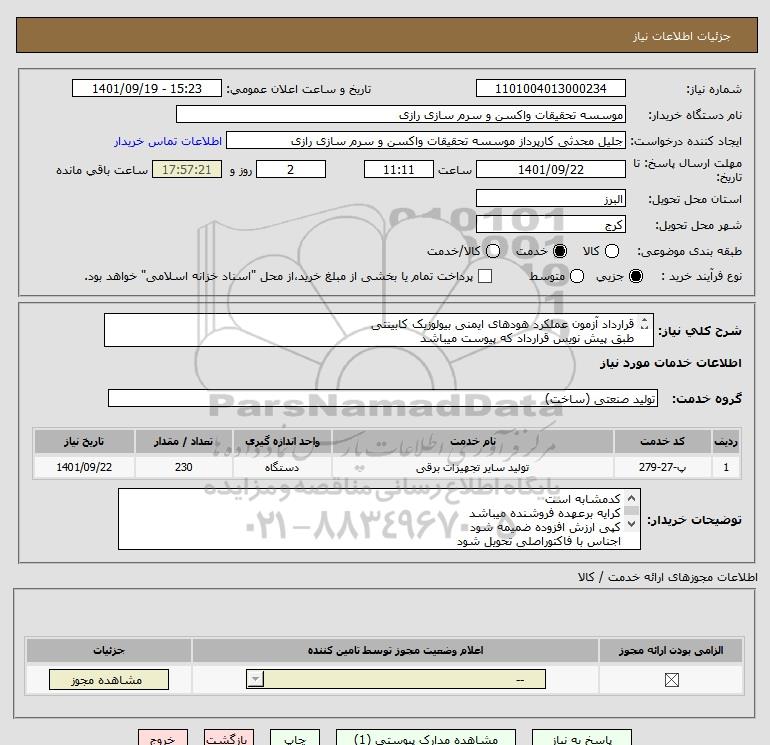Click the delivery province field البرز
This screenshot has width=770, height=745.
pos(550,198)
